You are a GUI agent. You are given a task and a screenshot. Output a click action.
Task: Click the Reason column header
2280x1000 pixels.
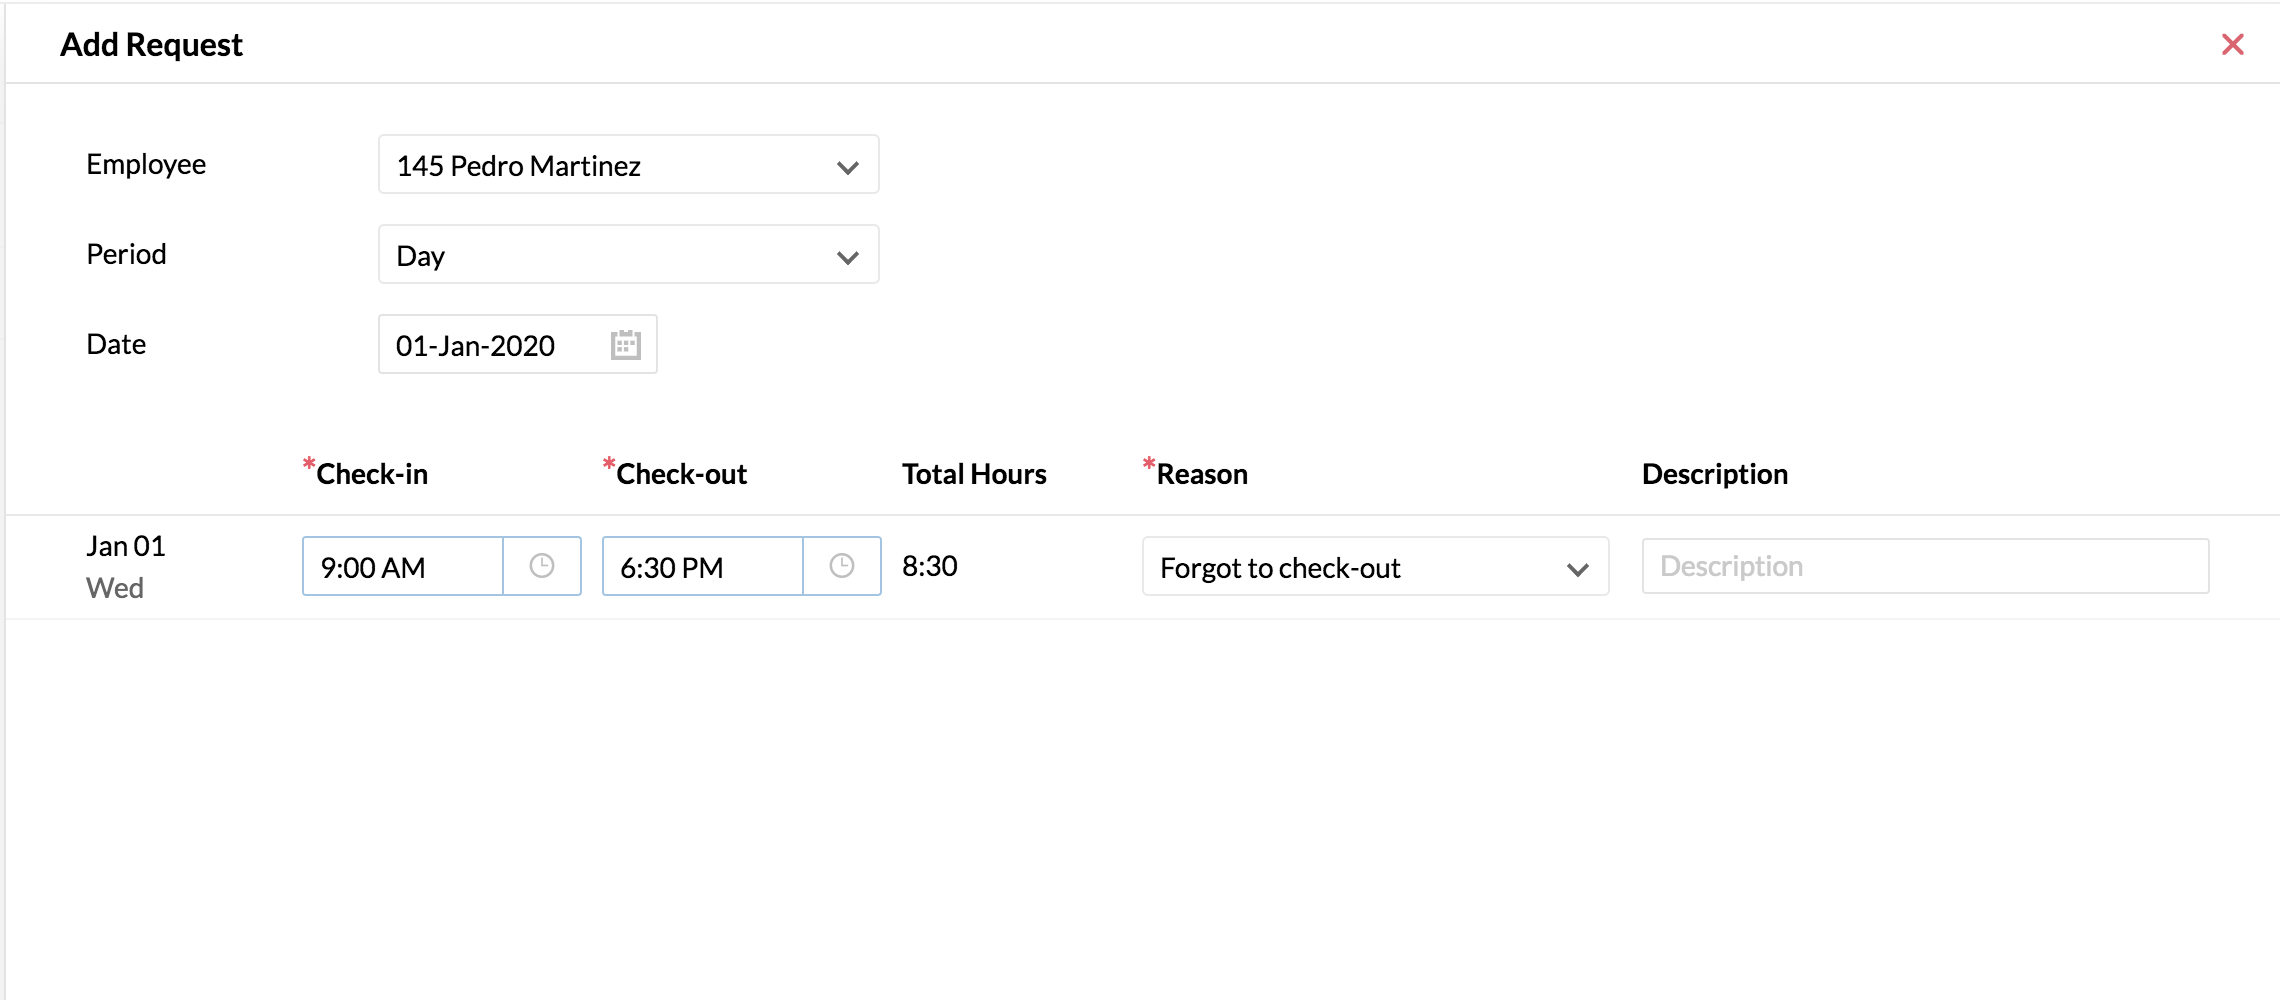point(1201,474)
